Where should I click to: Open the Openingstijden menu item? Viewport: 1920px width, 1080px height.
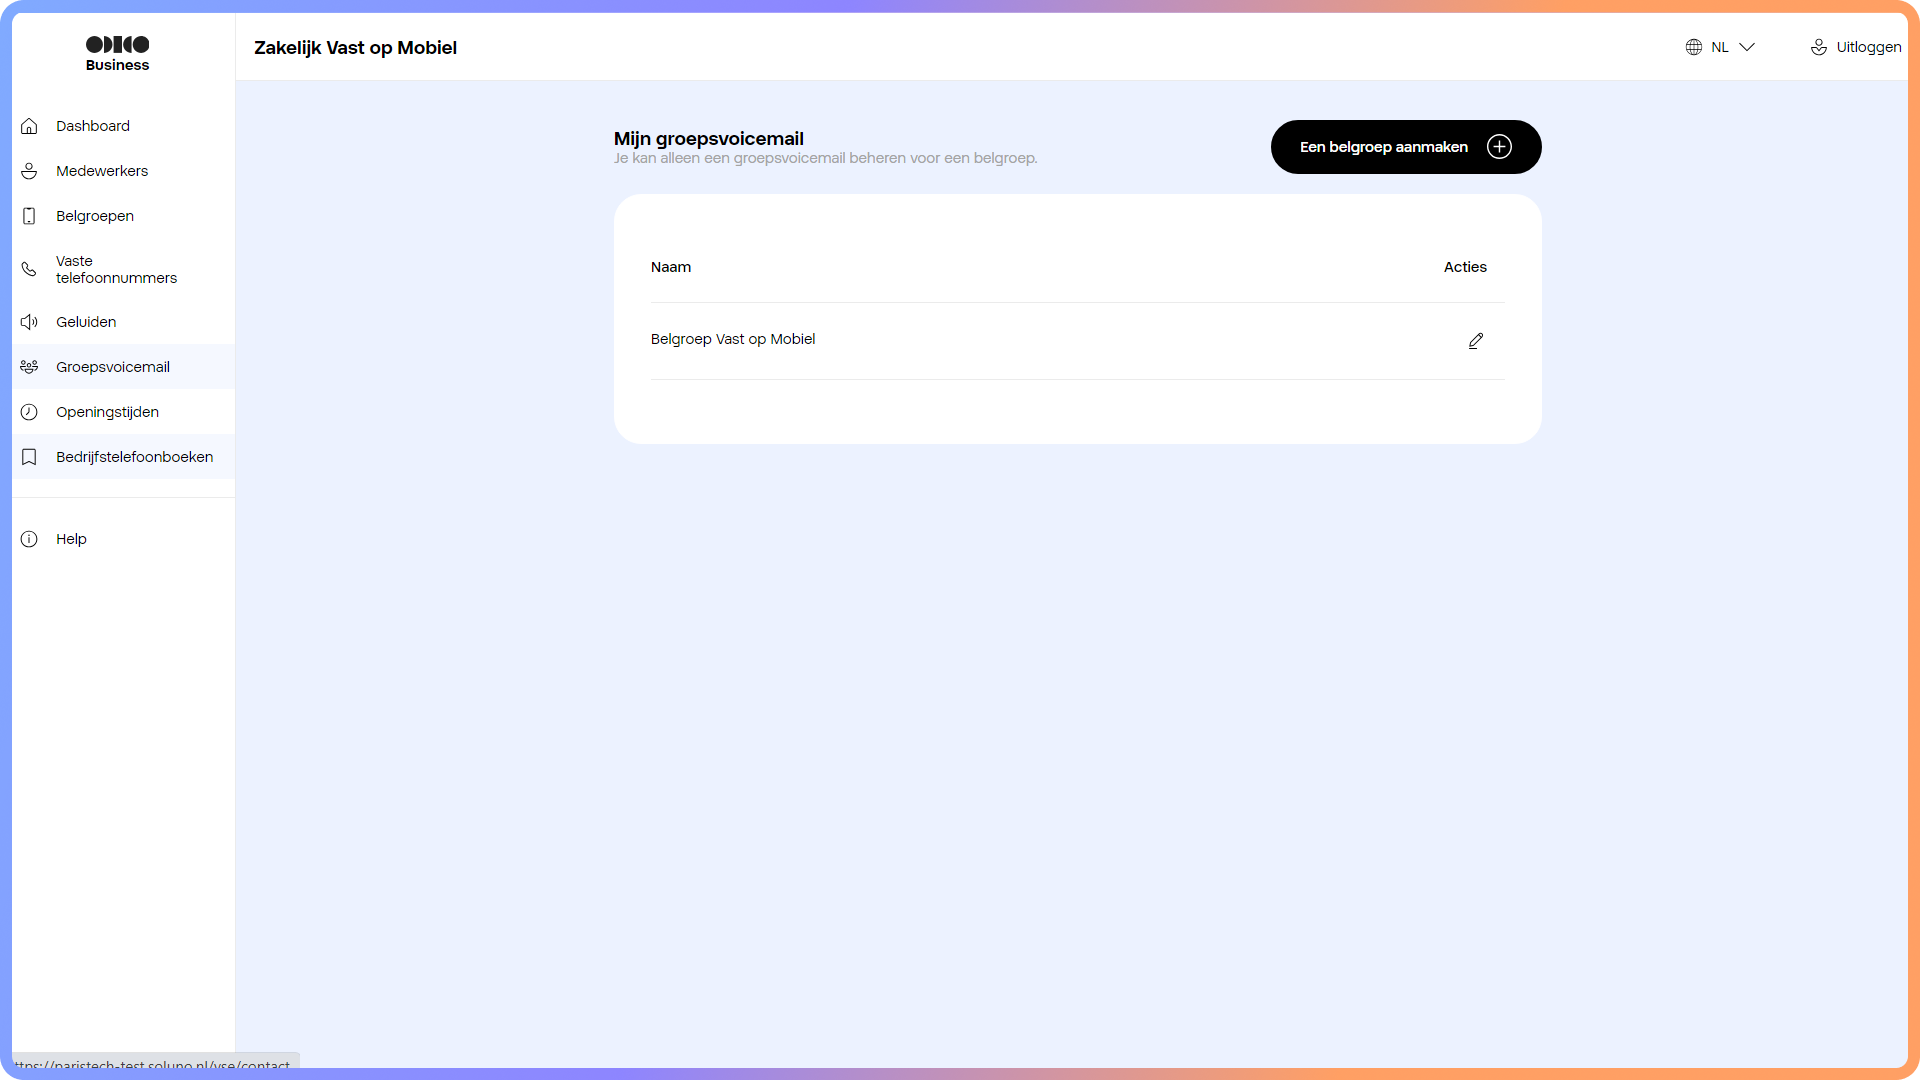(x=107, y=412)
